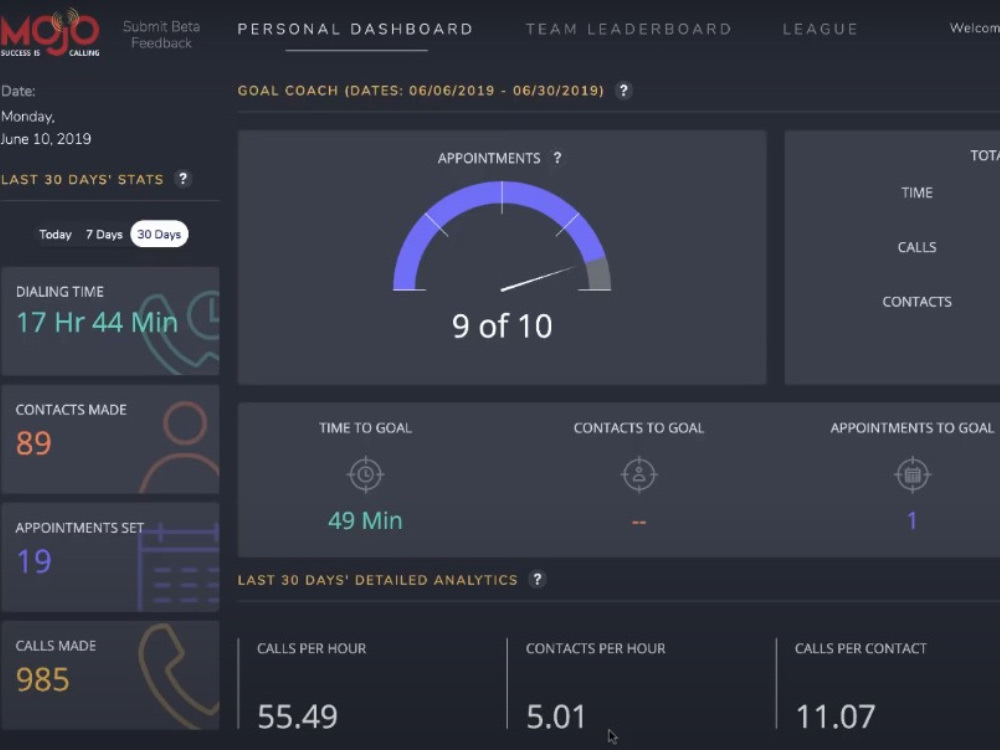This screenshot has height=750, width=1000.
Task: Click the '17 Hr 44 Min' dialing time value
Action: pos(97,322)
